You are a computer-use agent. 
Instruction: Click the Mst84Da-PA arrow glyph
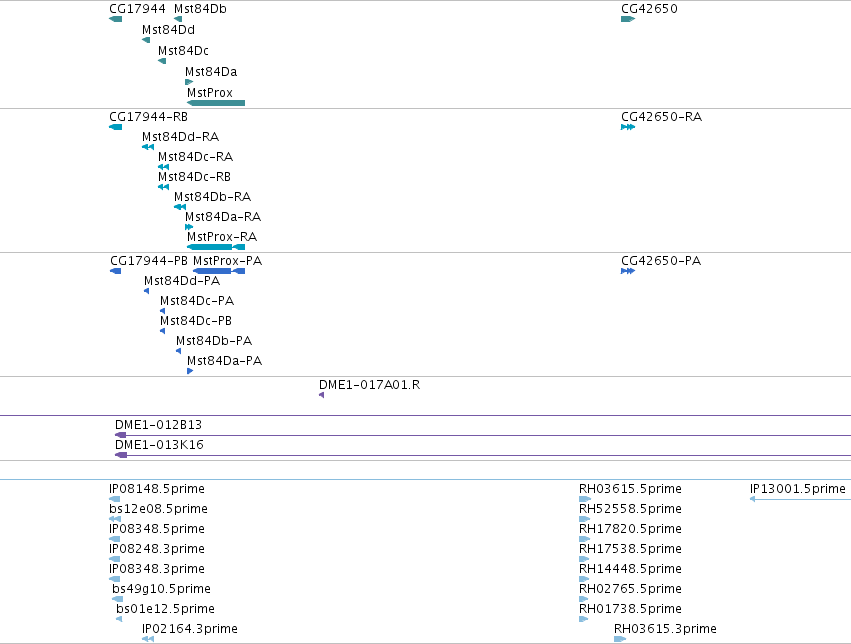pos(190,371)
